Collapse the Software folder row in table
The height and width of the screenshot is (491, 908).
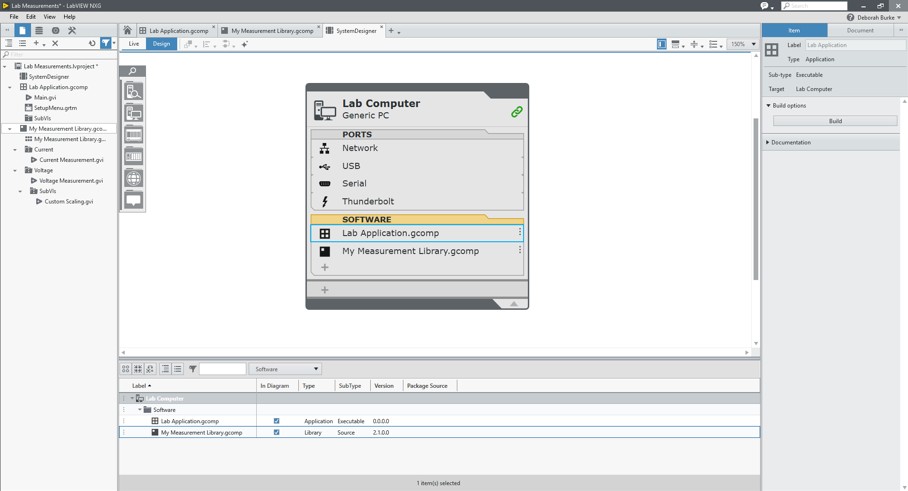pos(140,409)
